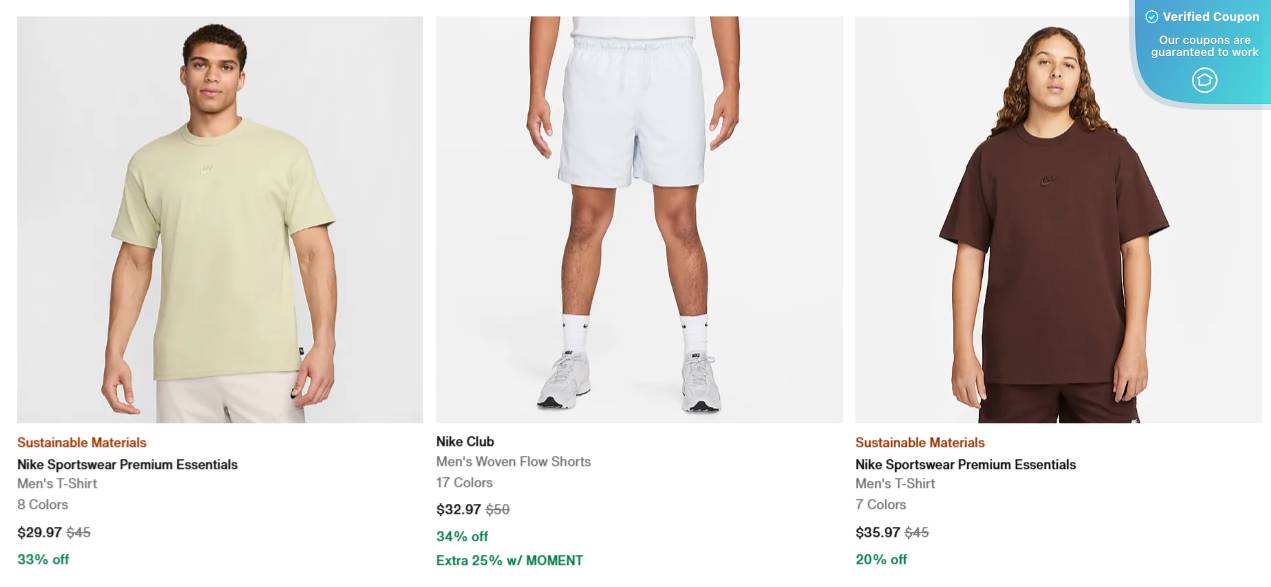1271x587 pixels.
Task: Click the Nike Club product title
Action: 465,441
